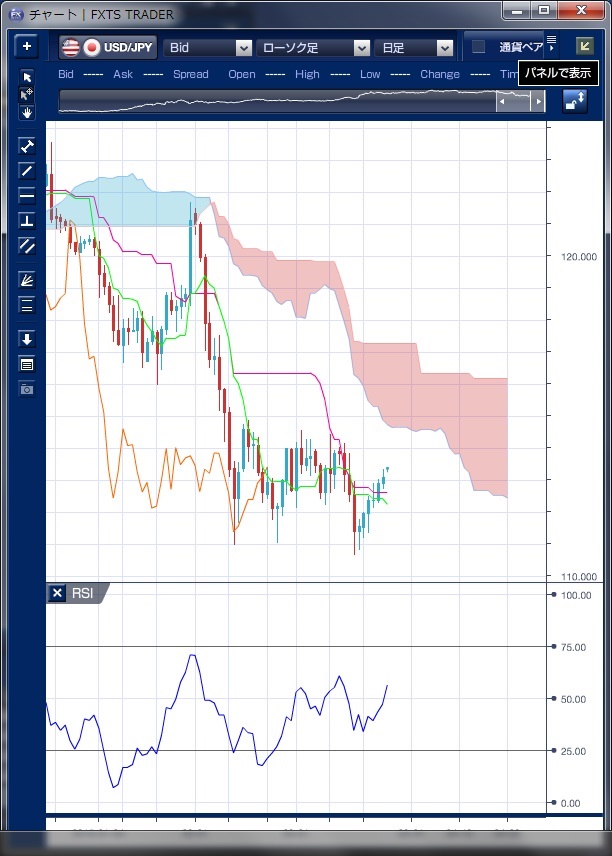Select the parallel channel lines tool
Image resolution: width=612 pixels, height=856 pixels.
pos(27,246)
